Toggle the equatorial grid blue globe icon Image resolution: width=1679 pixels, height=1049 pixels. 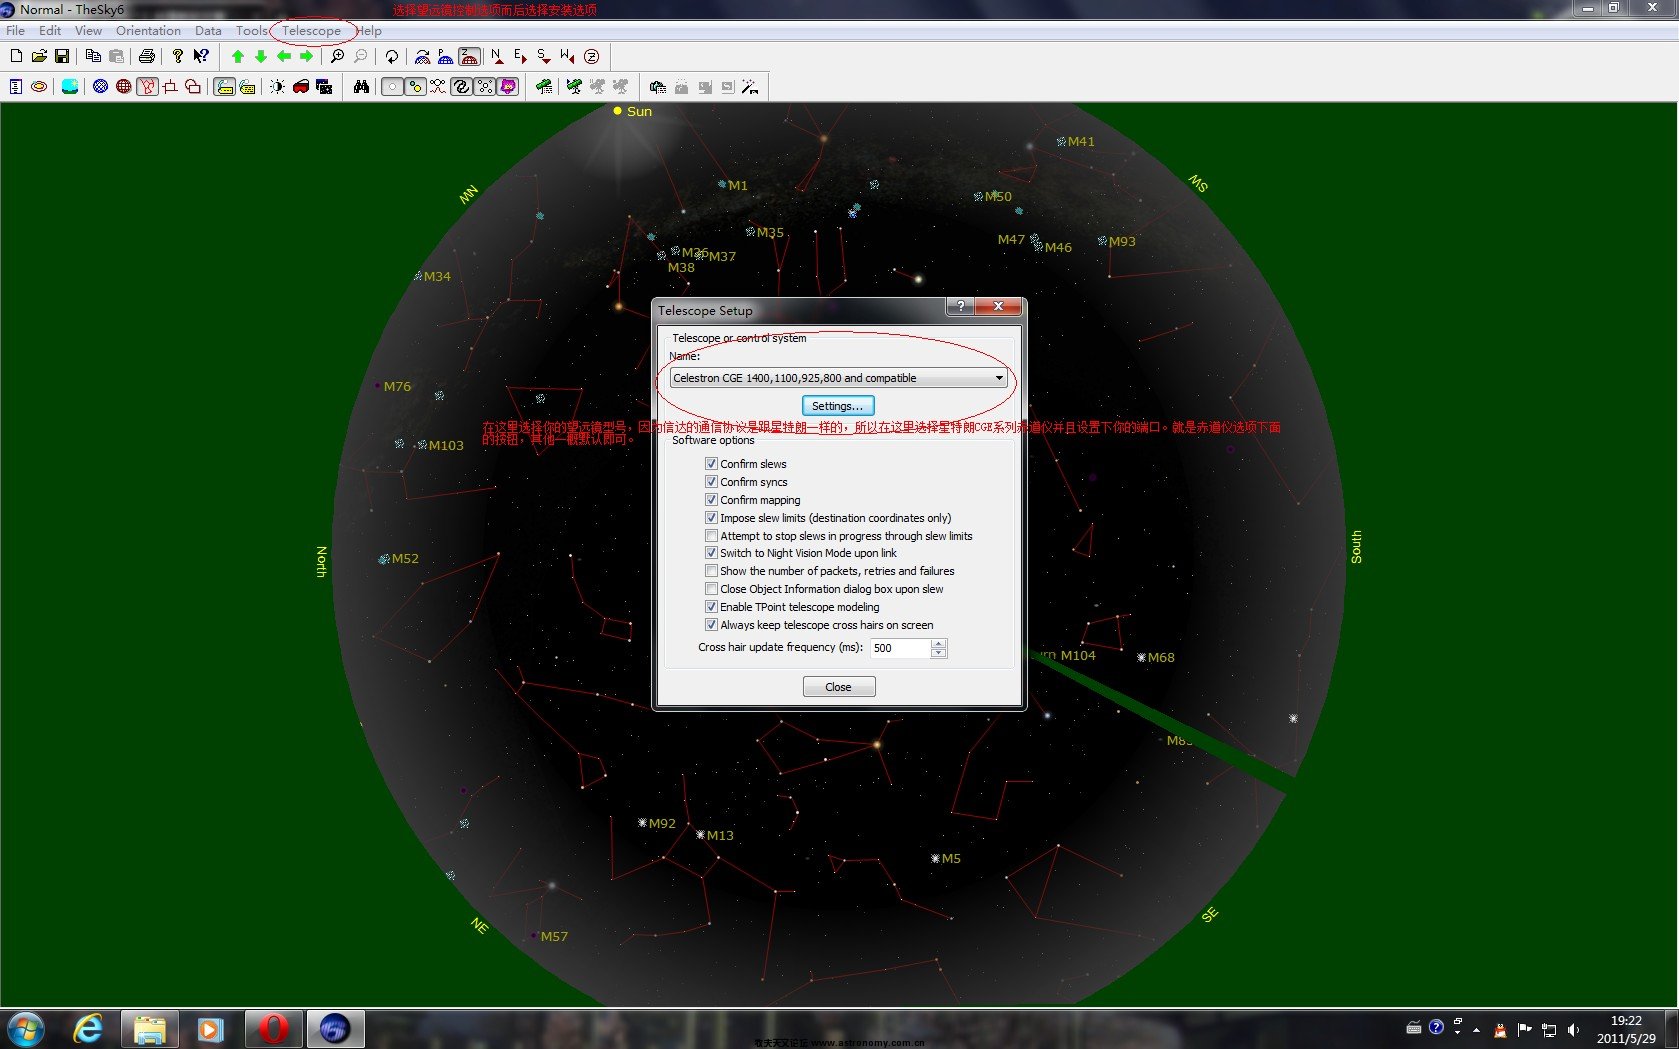[x=100, y=86]
